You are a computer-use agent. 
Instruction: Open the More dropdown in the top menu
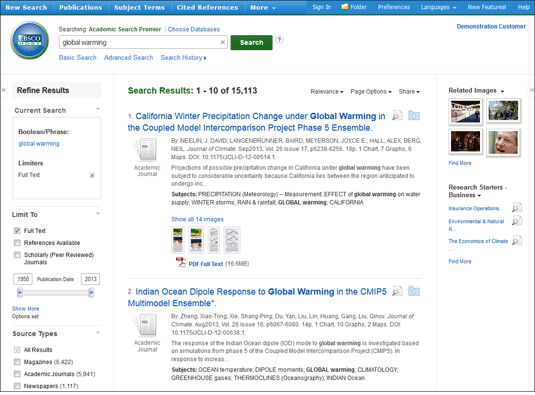[263, 7]
